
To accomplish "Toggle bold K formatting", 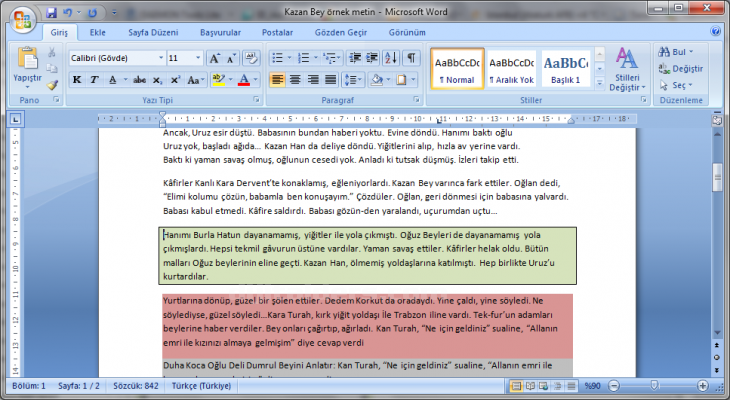I will [x=77, y=80].
